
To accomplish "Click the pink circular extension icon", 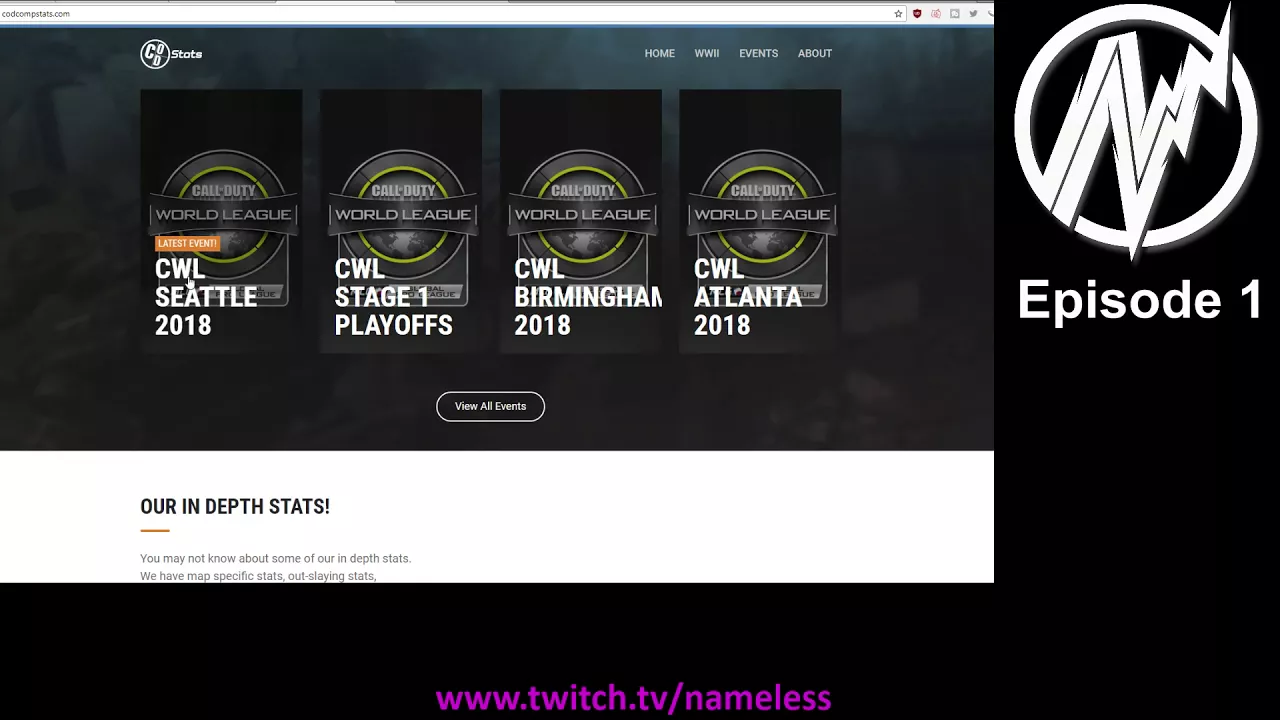I will tap(936, 14).
